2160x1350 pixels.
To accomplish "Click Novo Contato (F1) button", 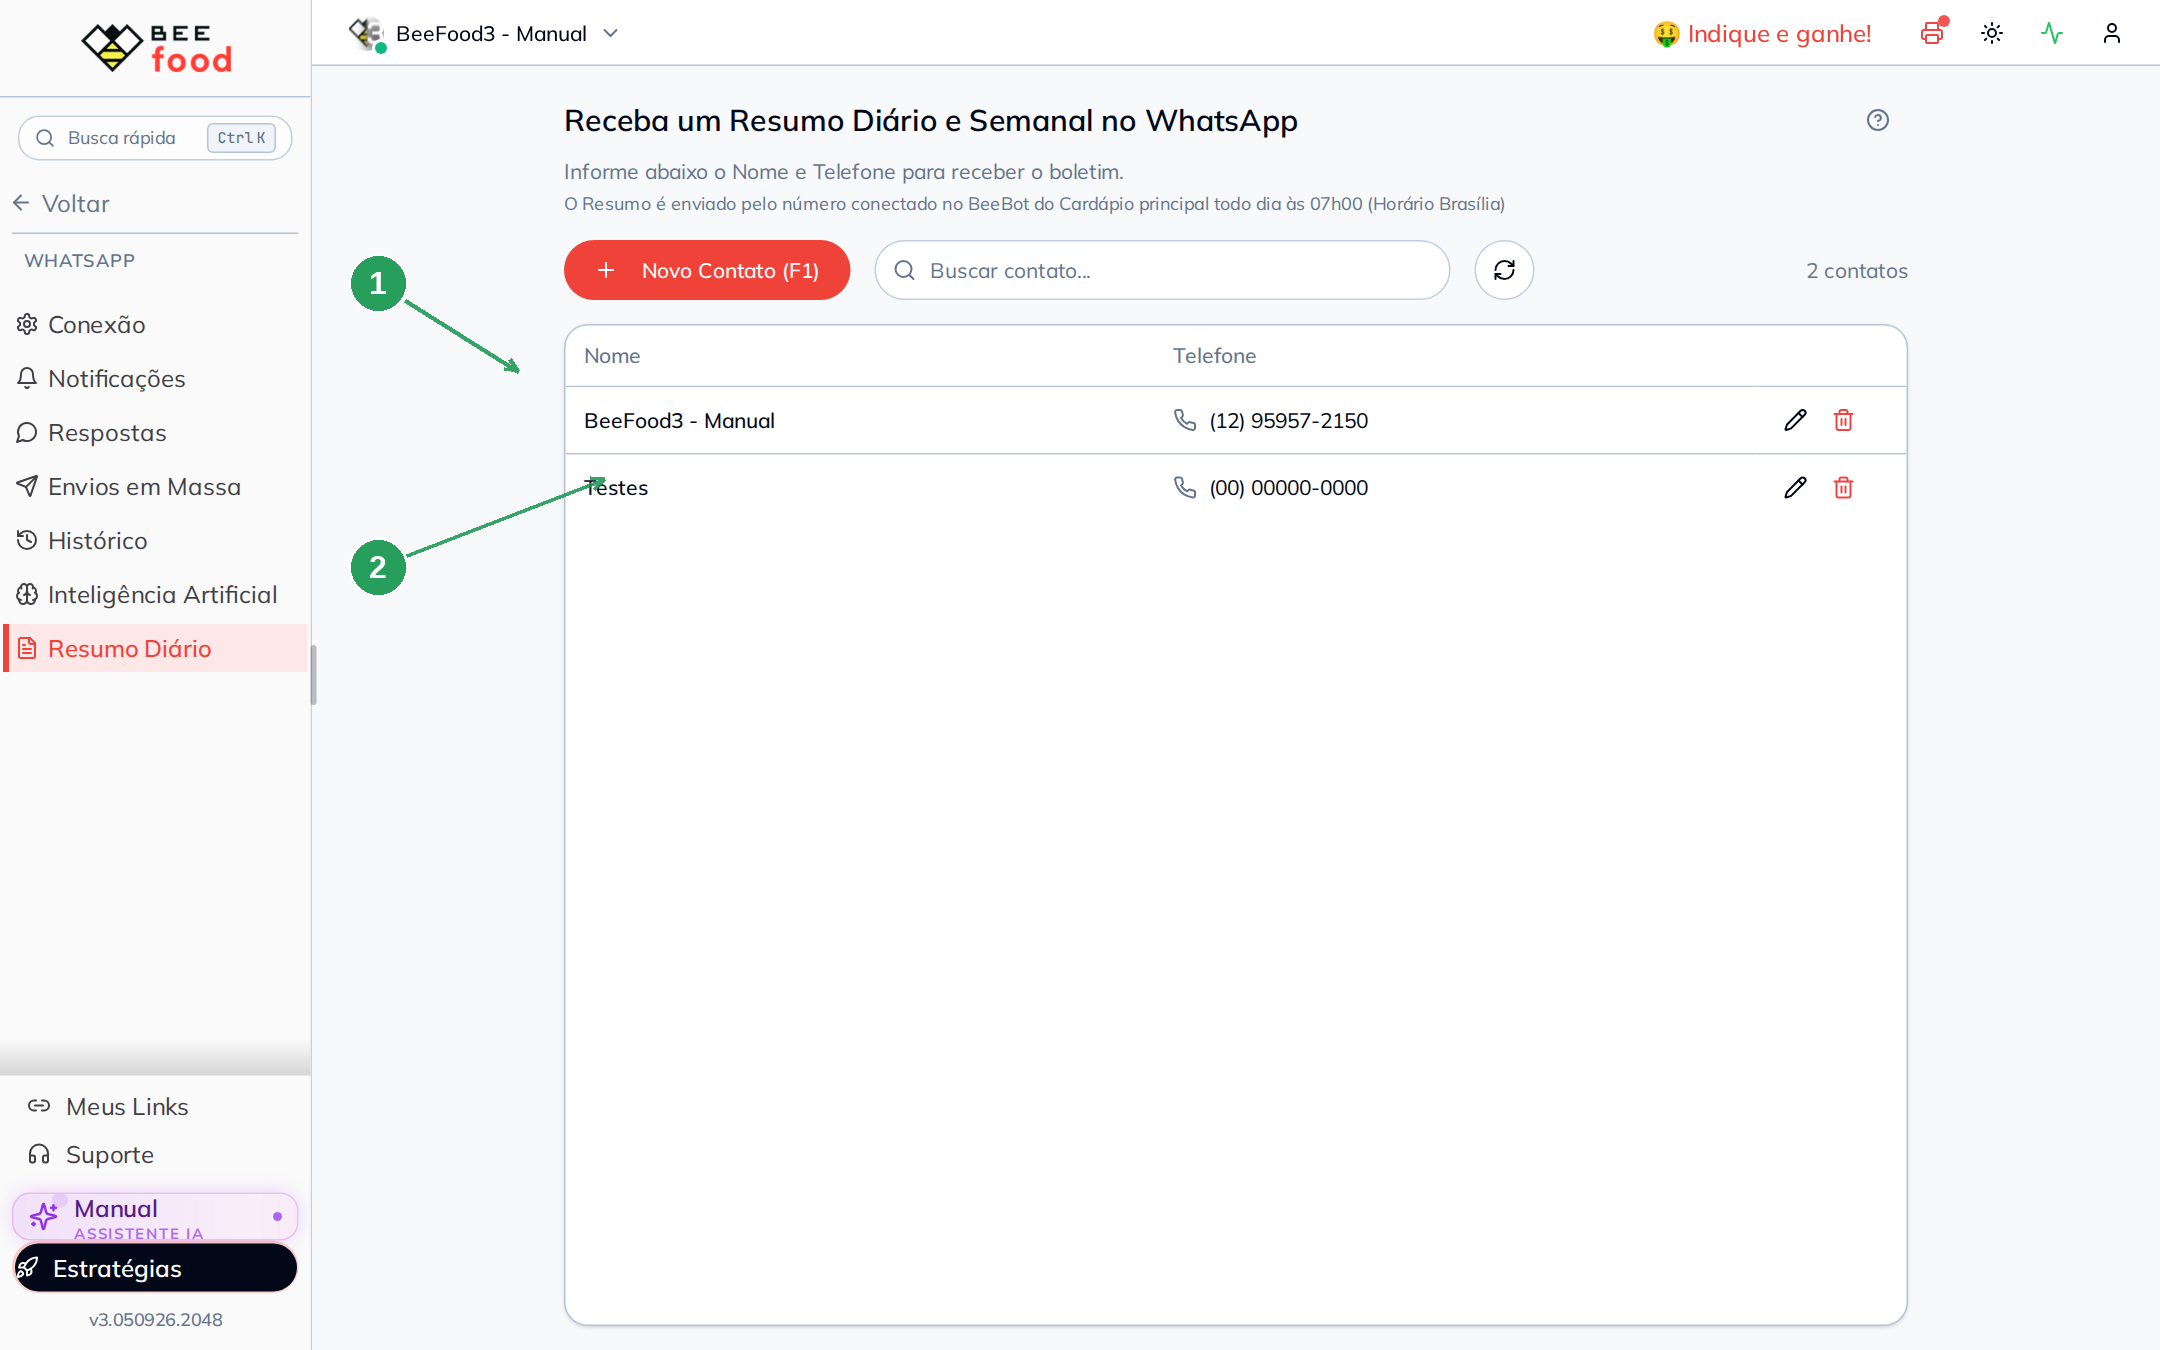I will (x=707, y=270).
